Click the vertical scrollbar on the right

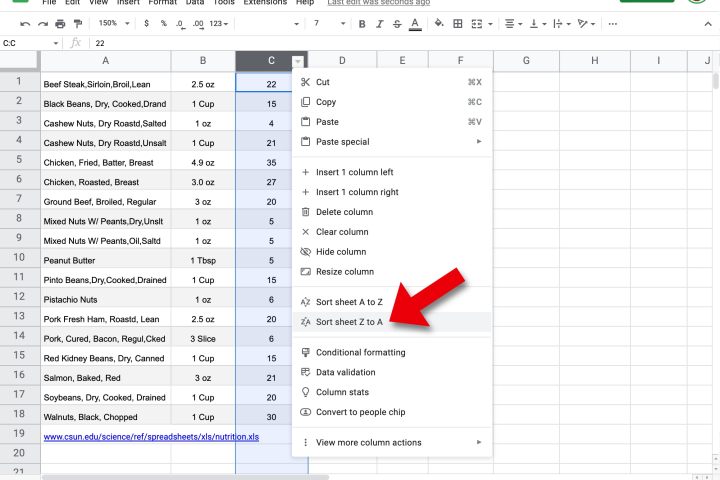pos(716,81)
